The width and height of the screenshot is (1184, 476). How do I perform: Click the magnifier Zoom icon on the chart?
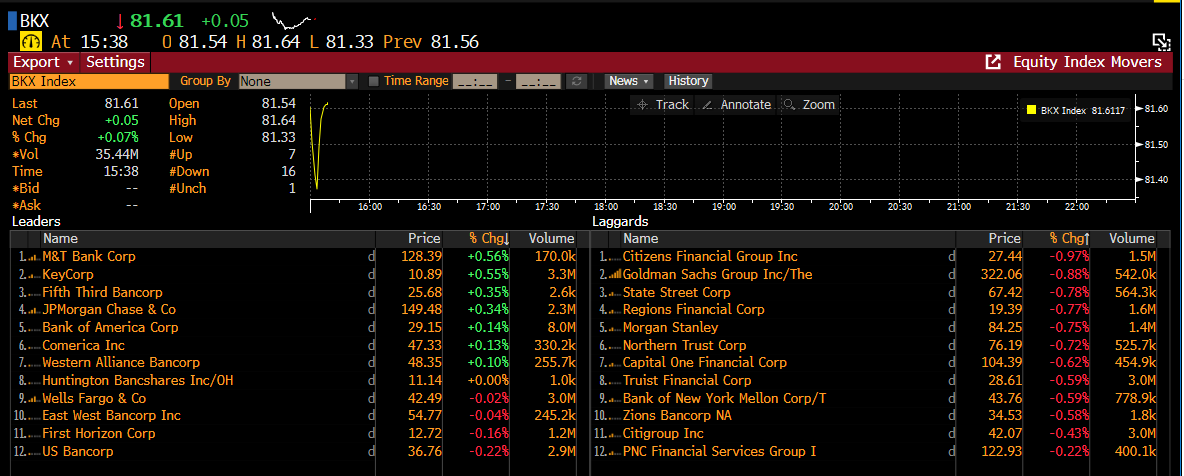790,105
